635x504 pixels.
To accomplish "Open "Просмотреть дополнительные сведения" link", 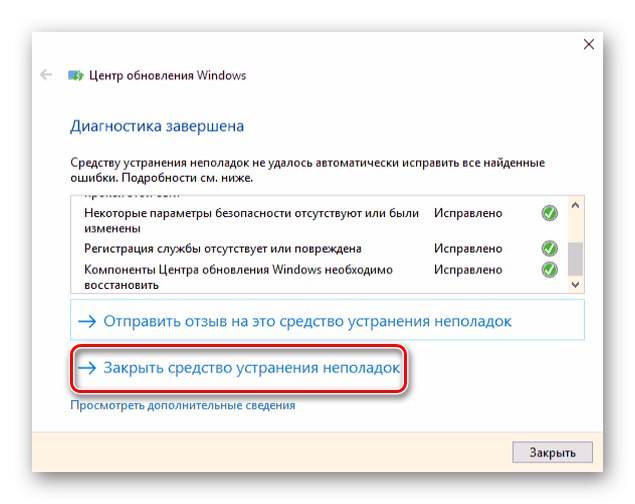I will pos(183,405).
